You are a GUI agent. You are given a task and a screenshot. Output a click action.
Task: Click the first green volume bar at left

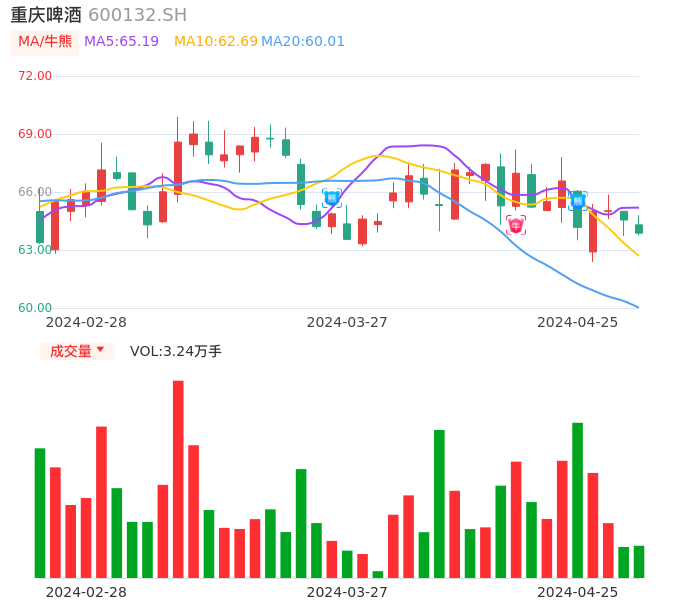[x=40, y=513]
